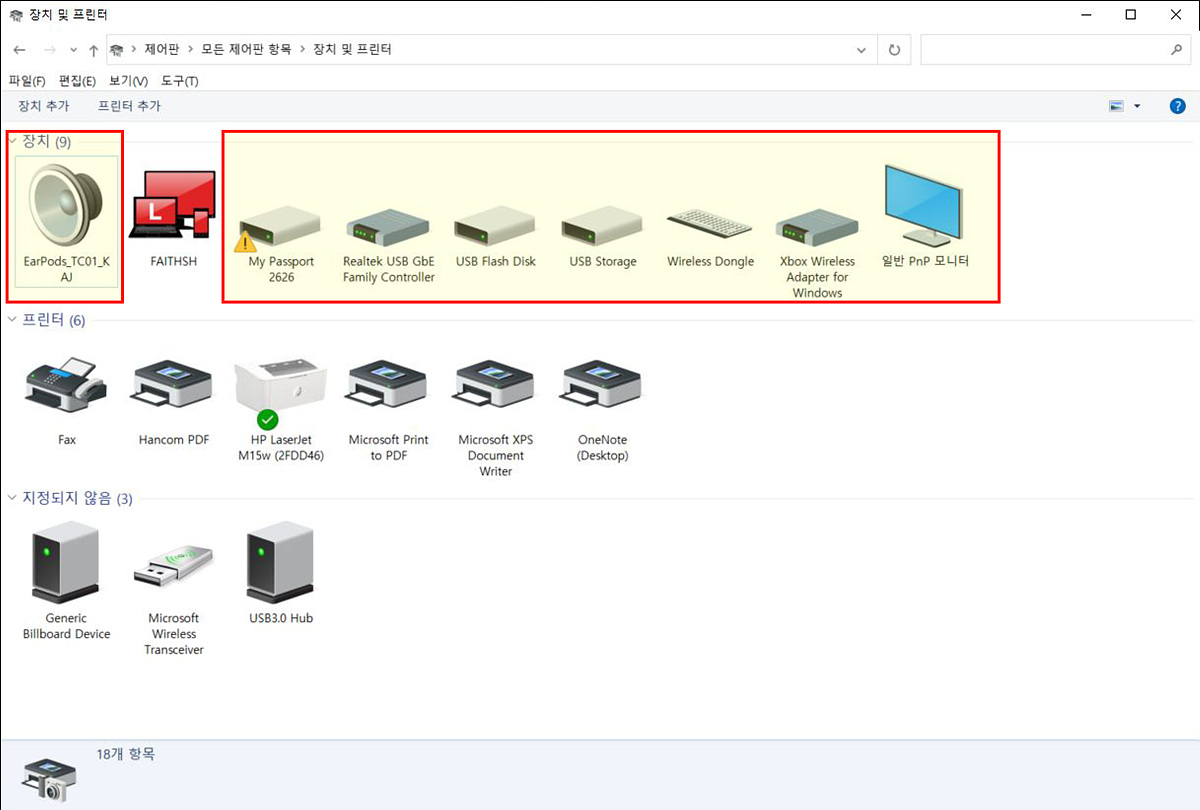Click the 18개 항목 status text

[126, 754]
